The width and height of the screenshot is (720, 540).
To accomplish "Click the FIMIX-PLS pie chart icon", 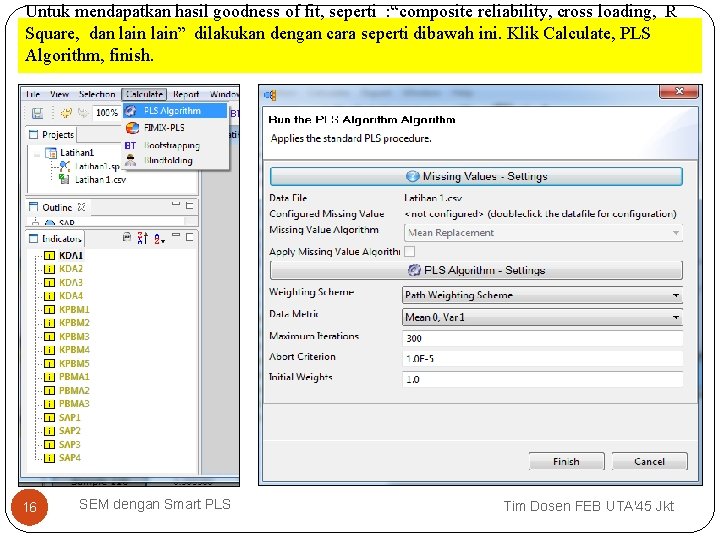I will click(x=132, y=128).
